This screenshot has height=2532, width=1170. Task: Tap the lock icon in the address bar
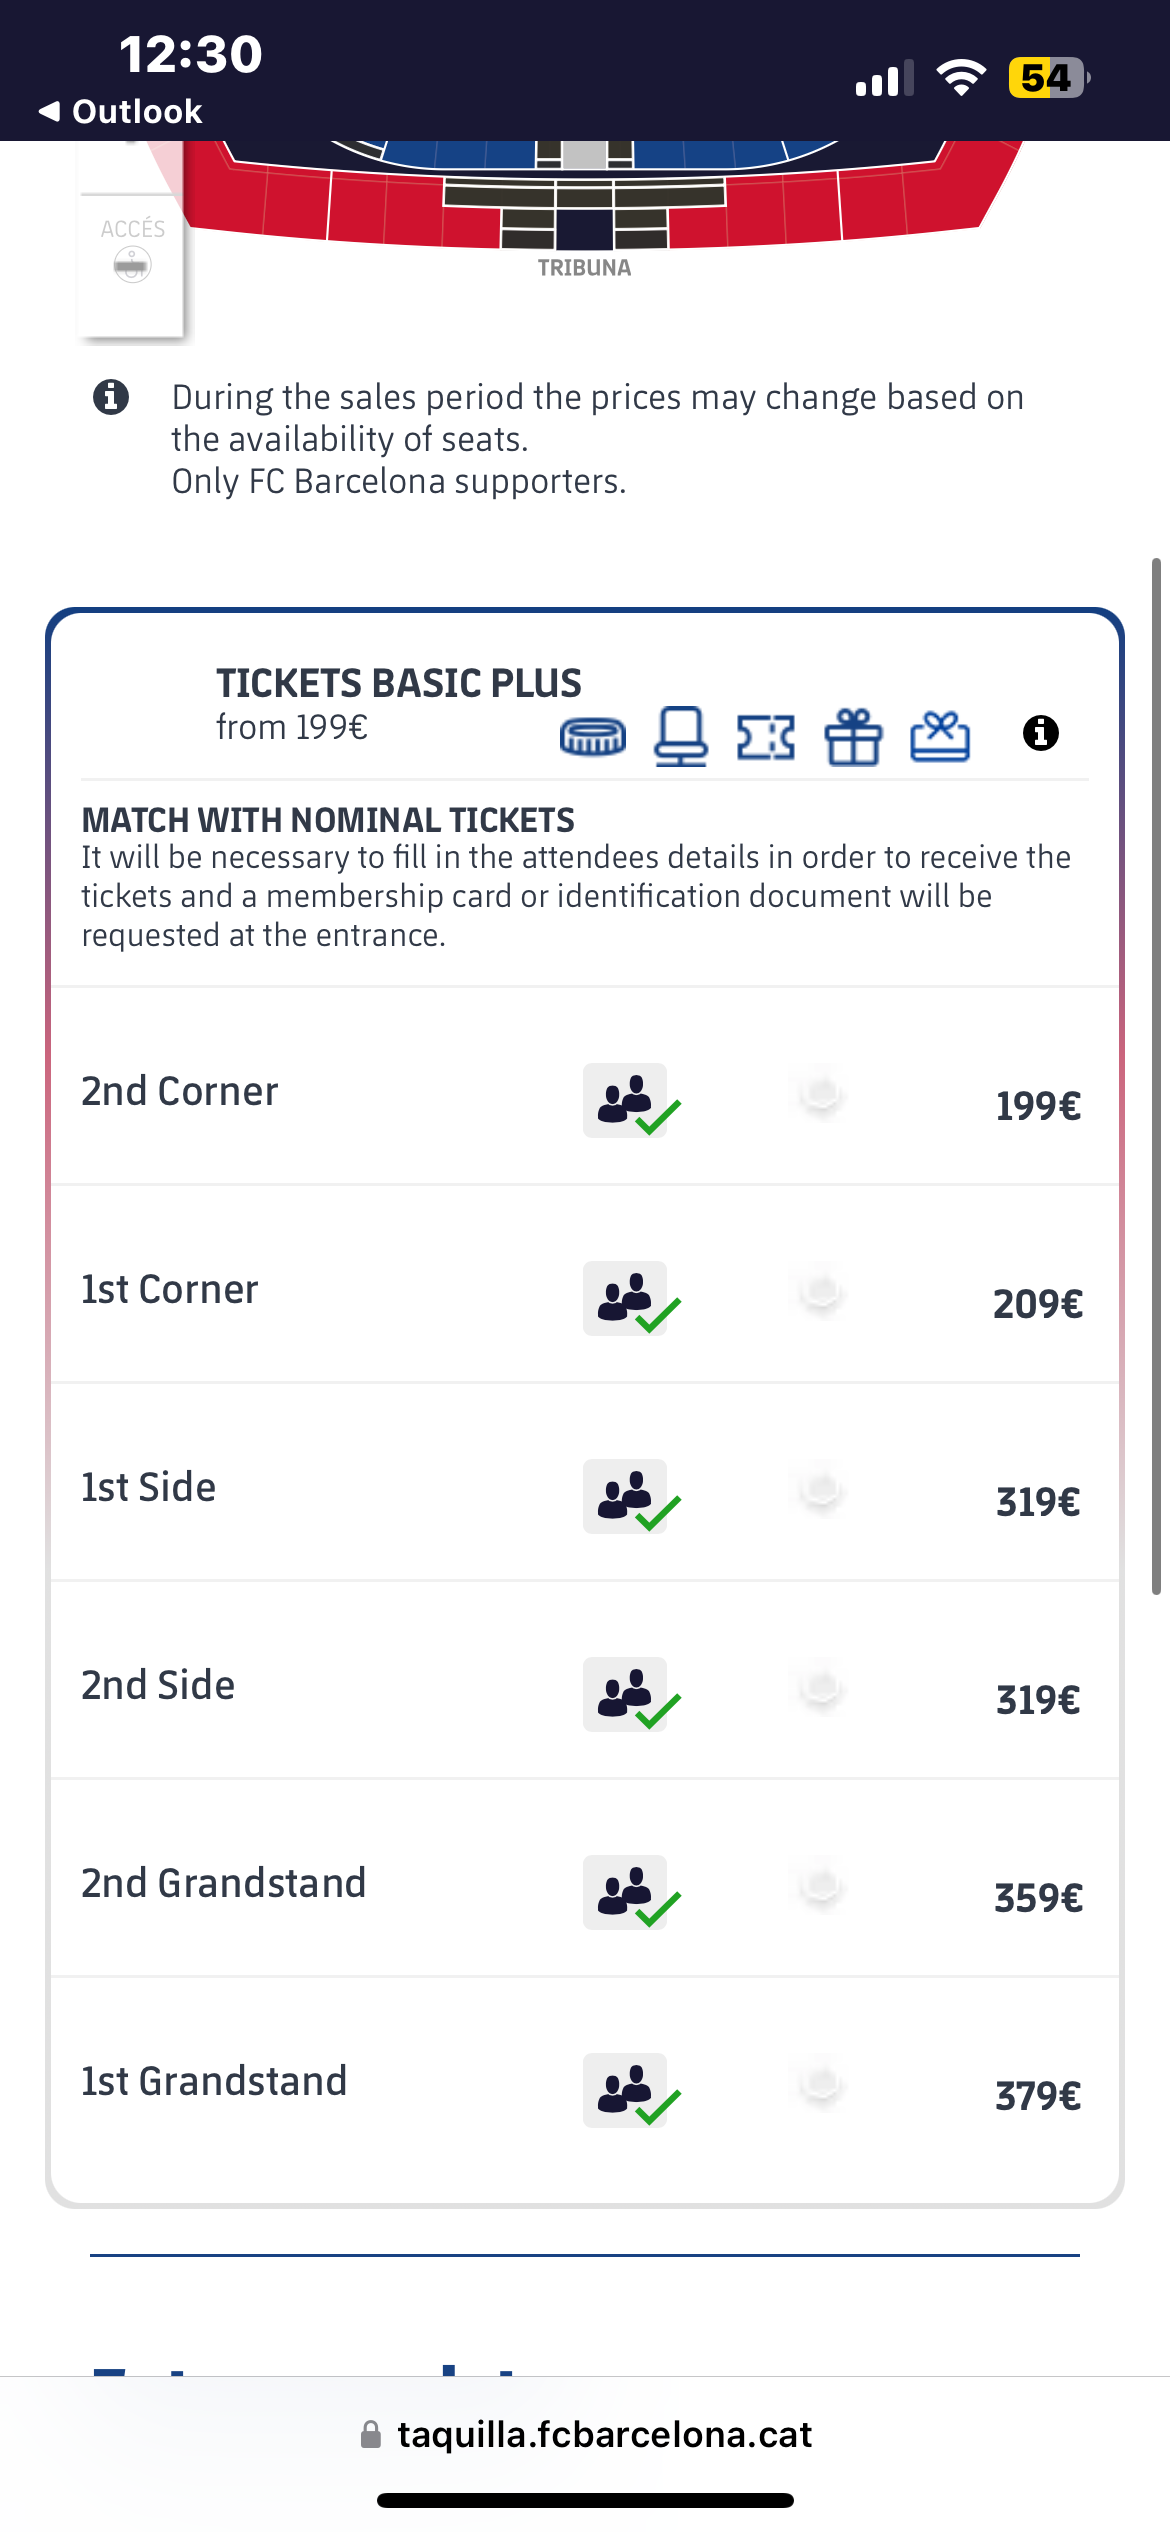(371, 2434)
